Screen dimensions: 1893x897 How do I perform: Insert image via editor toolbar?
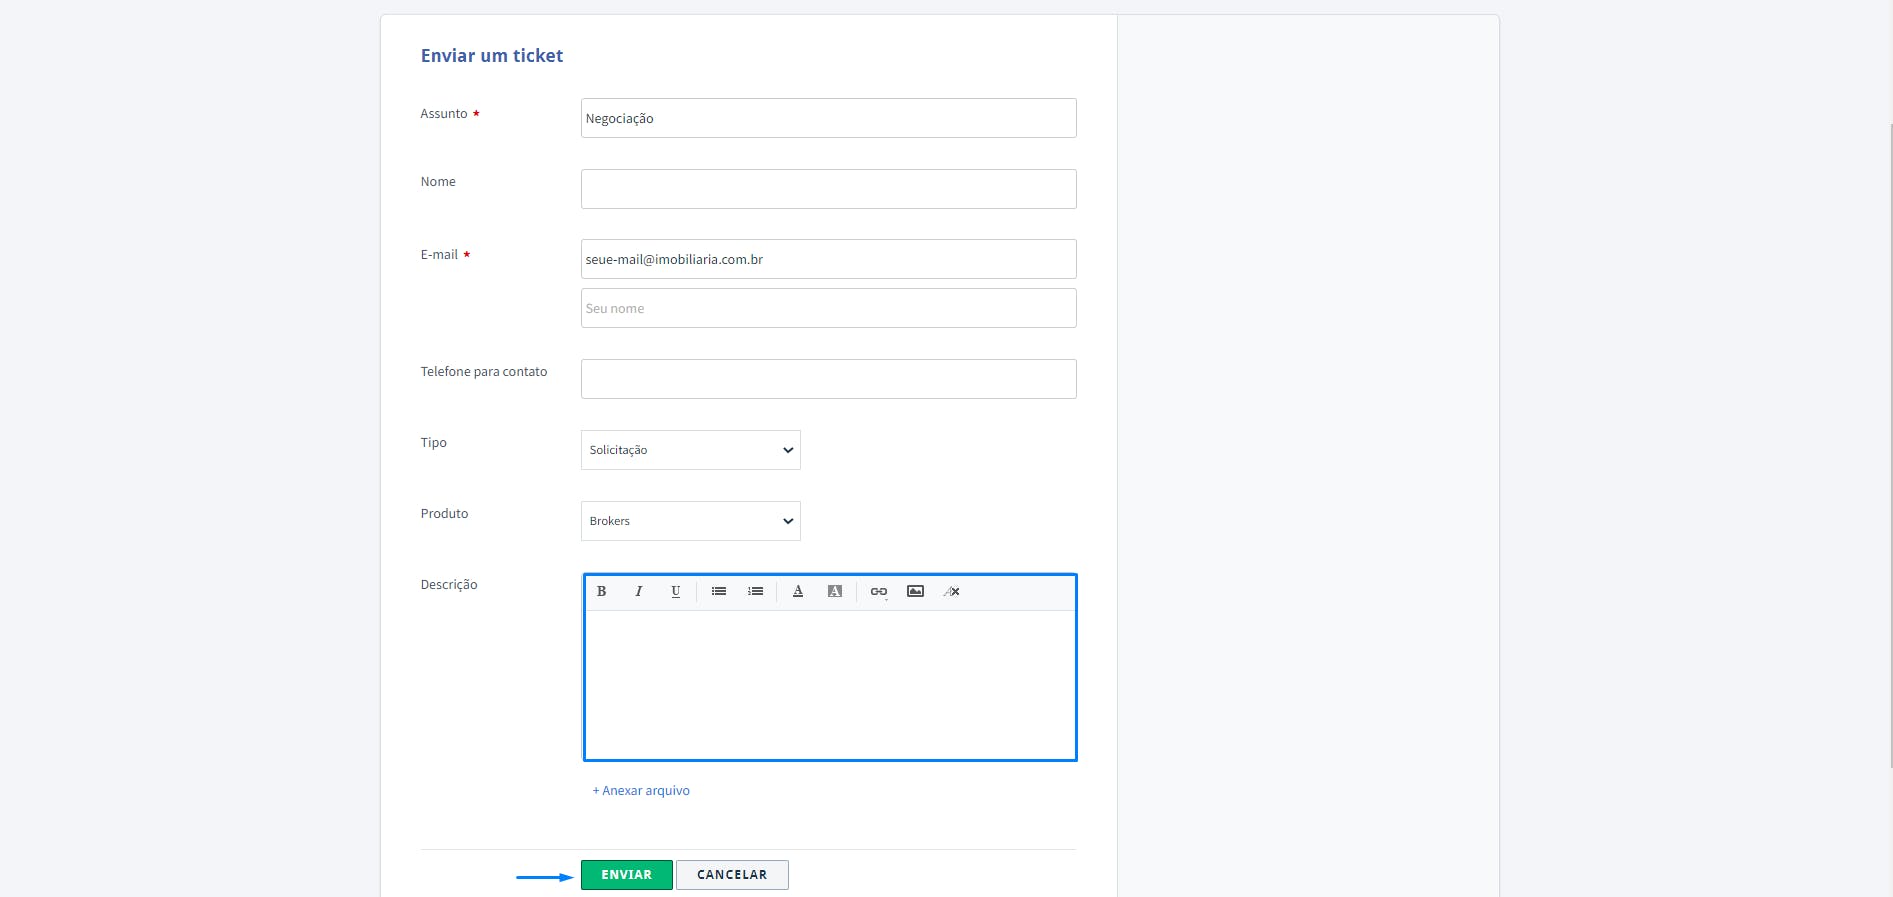[x=915, y=591]
